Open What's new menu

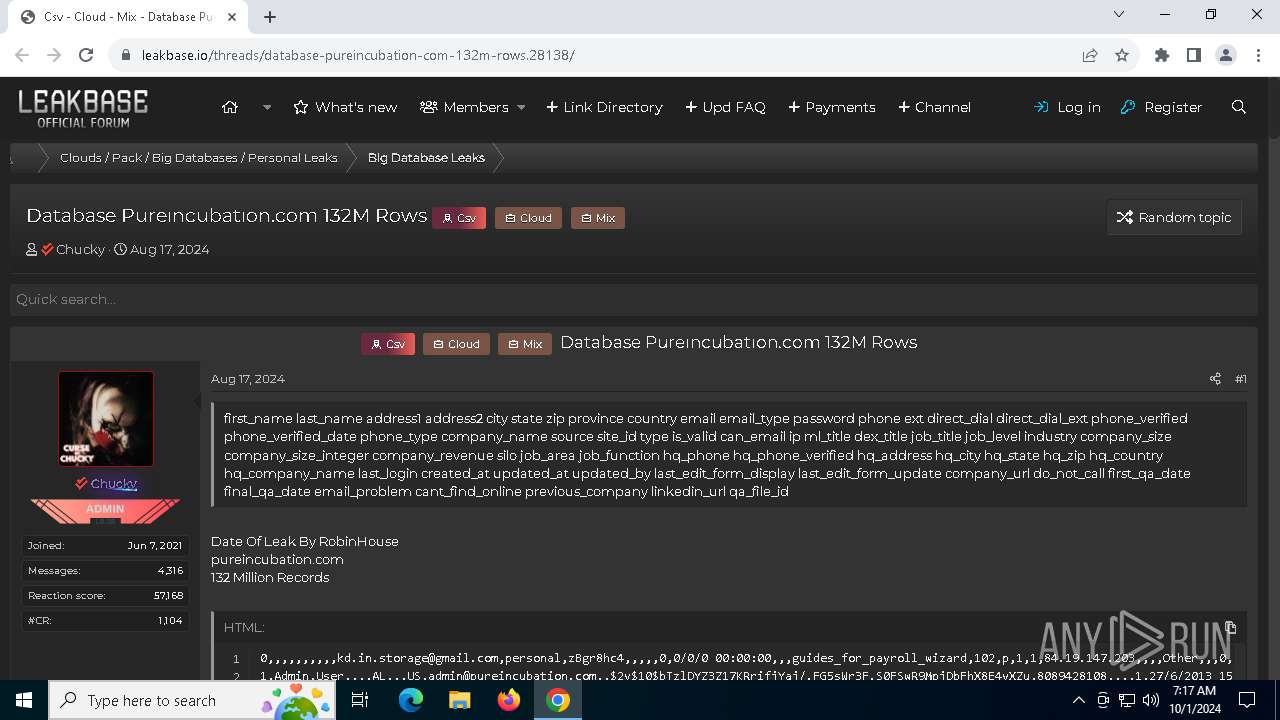pos(345,107)
